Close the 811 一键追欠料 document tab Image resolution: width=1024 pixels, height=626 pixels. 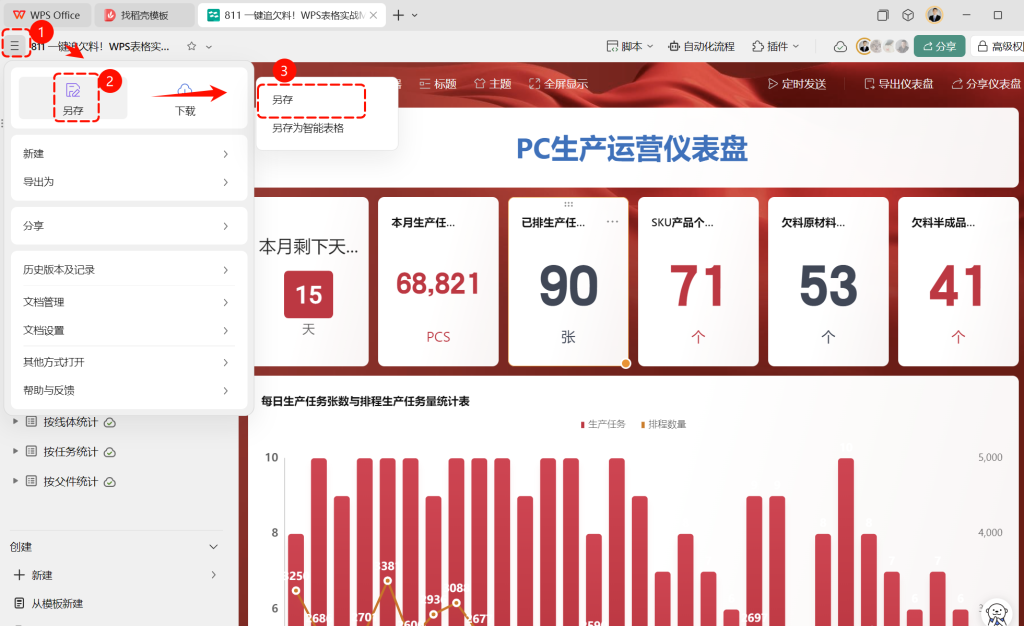pos(374,15)
